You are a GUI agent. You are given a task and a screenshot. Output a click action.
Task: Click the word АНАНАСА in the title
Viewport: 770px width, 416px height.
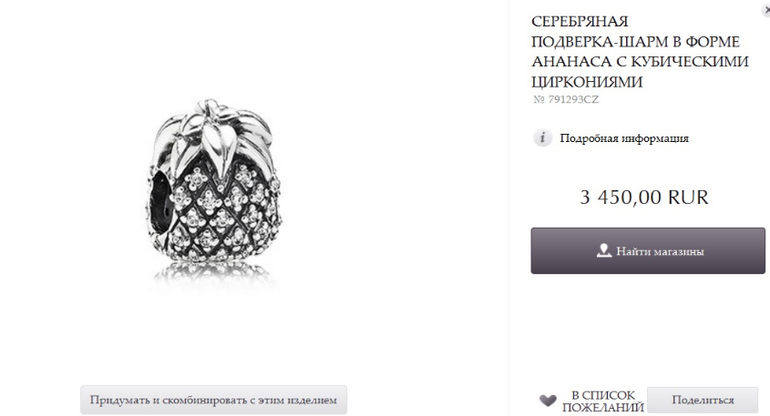tap(571, 61)
